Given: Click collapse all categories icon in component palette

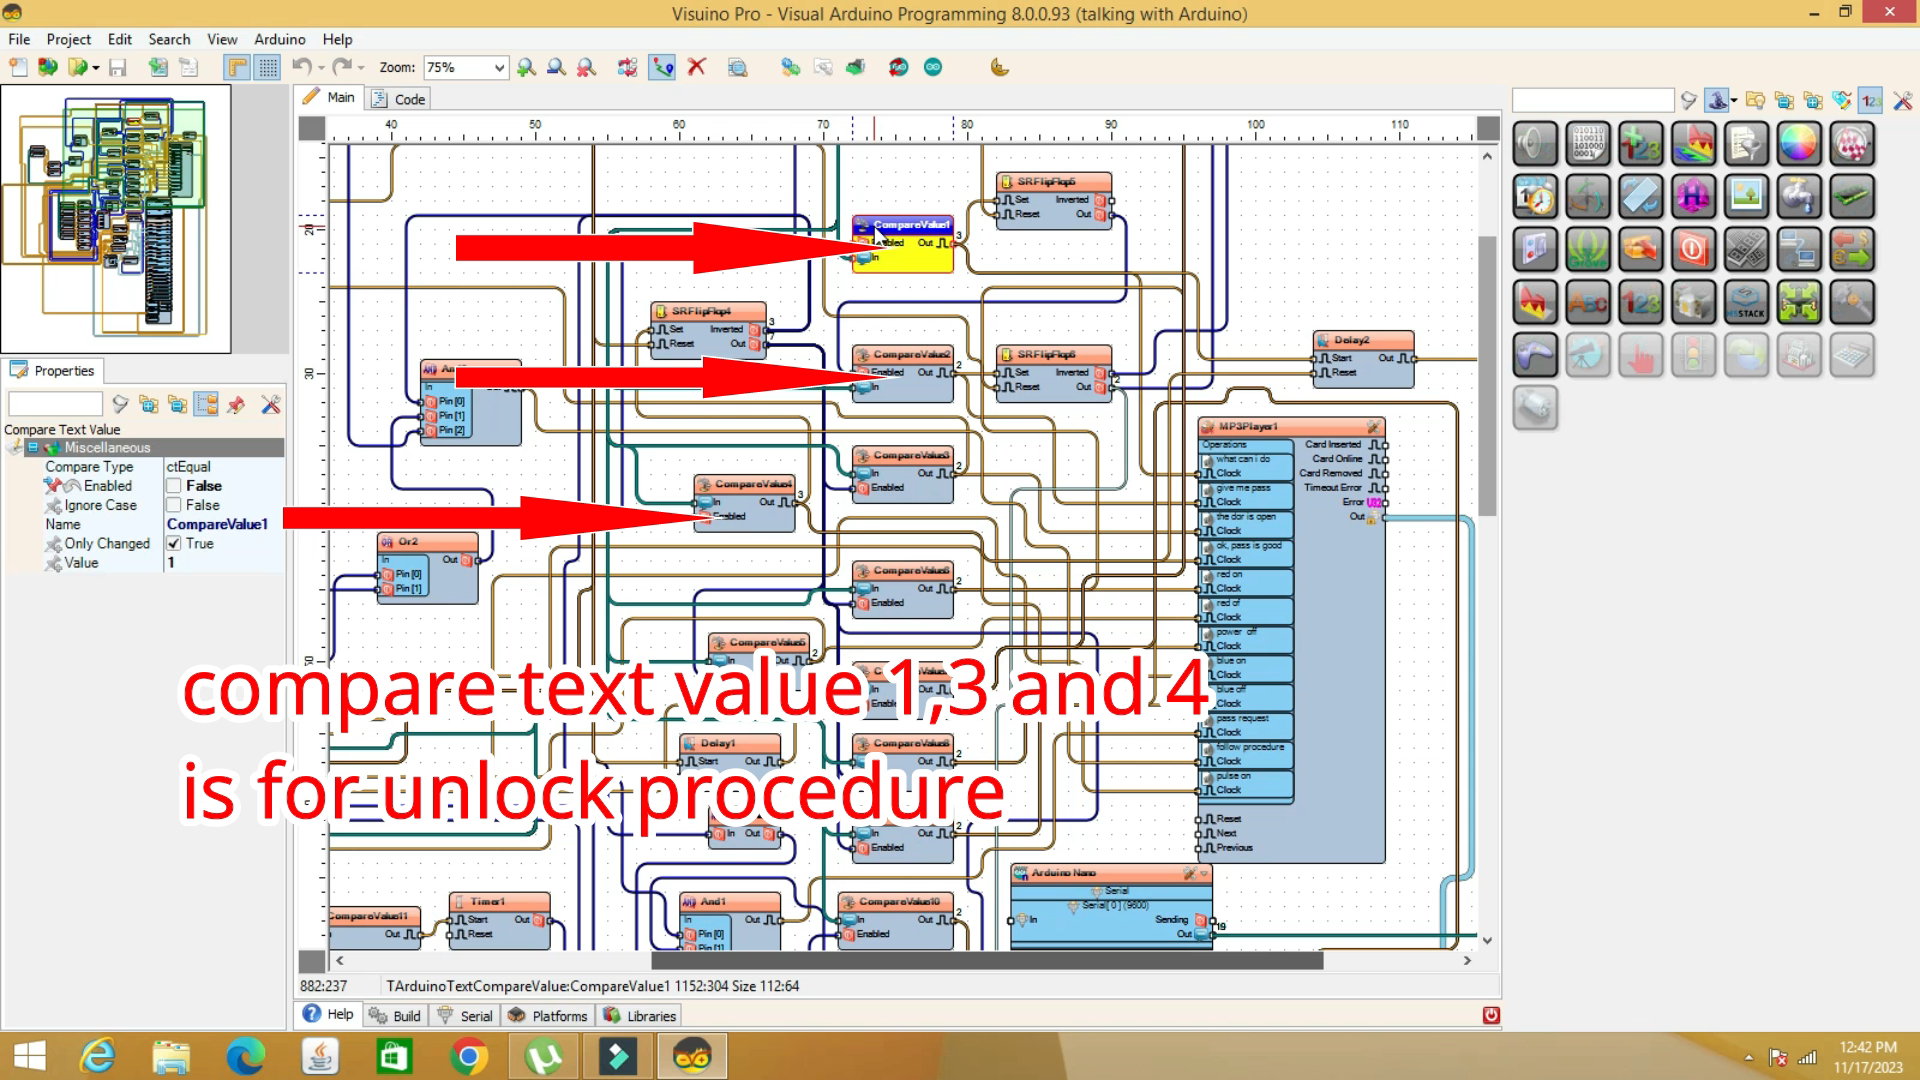Looking at the screenshot, I should (x=1785, y=100).
